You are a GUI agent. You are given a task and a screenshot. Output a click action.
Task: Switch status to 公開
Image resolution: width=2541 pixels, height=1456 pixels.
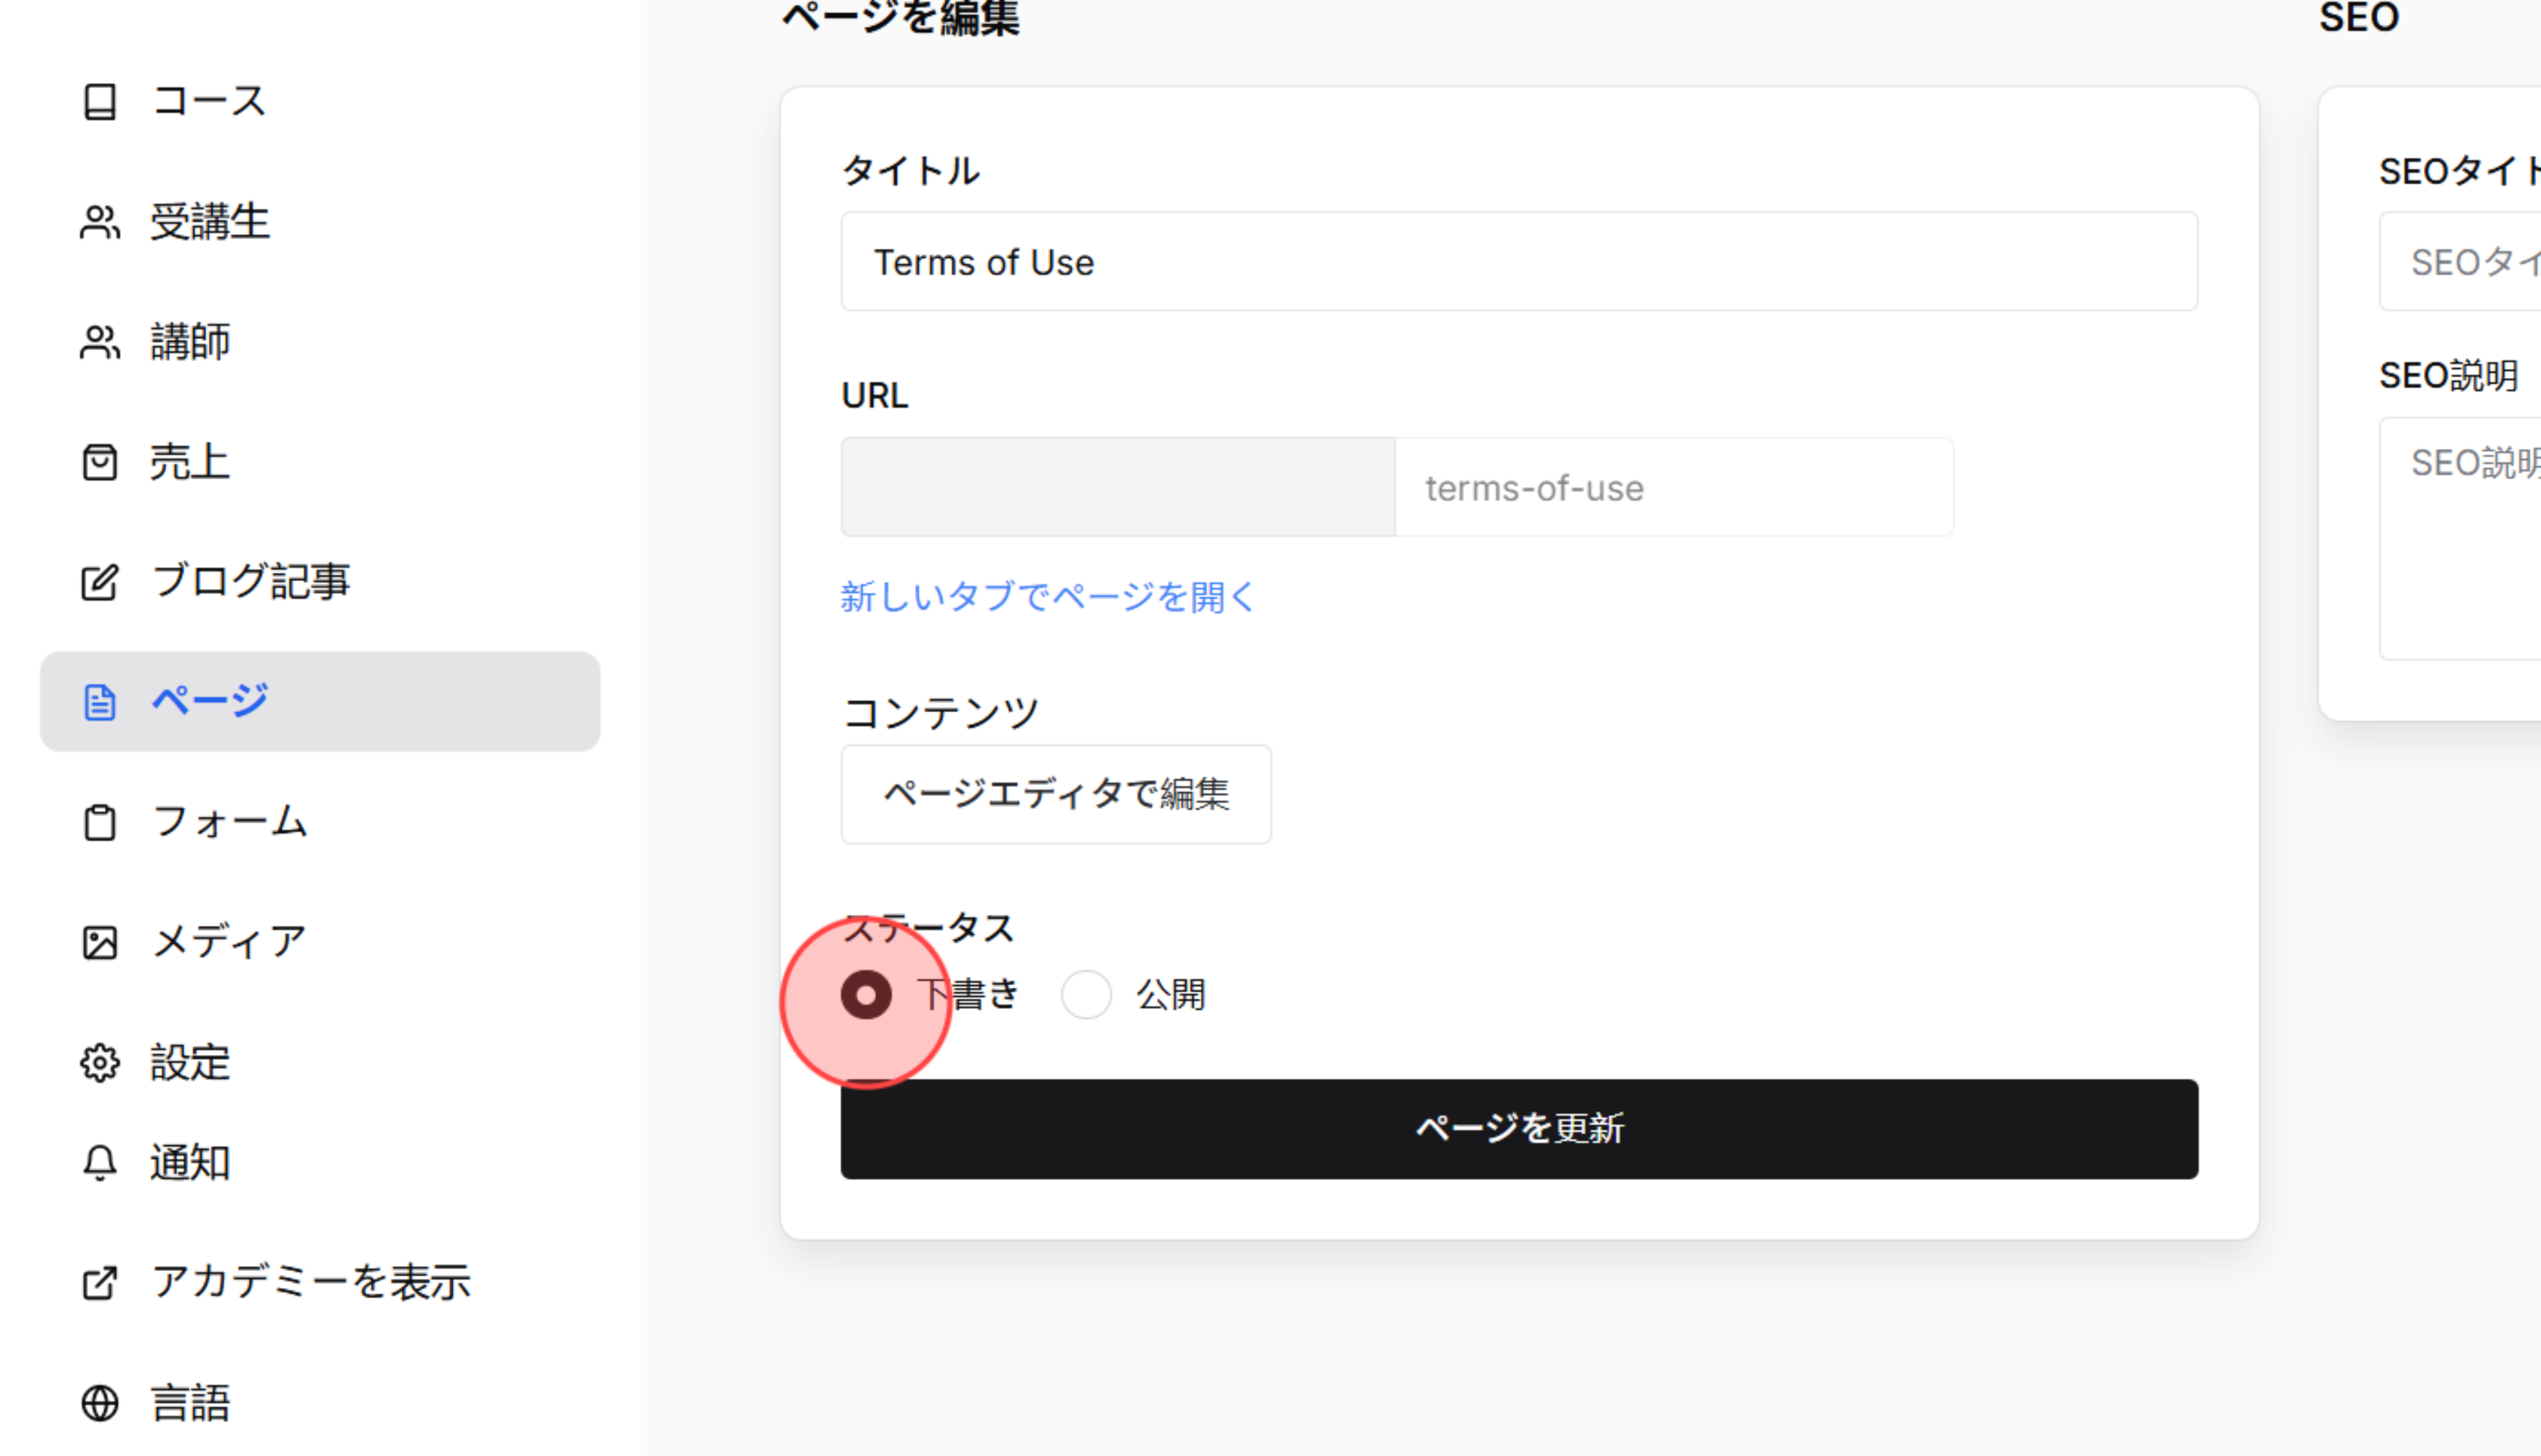tap(1086, 994)
